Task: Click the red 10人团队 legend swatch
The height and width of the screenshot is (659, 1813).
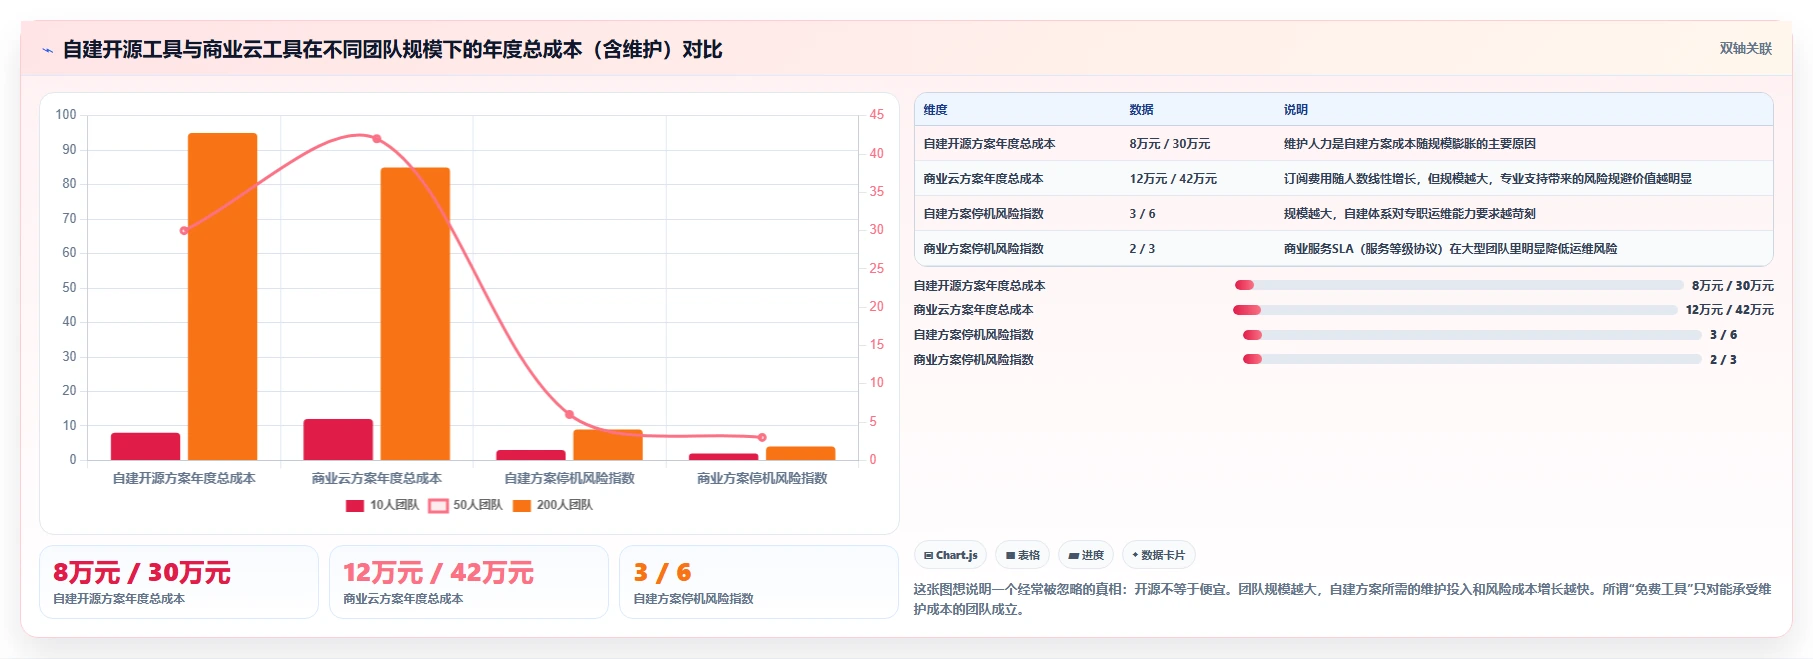Action: click(x=355, y=506)
